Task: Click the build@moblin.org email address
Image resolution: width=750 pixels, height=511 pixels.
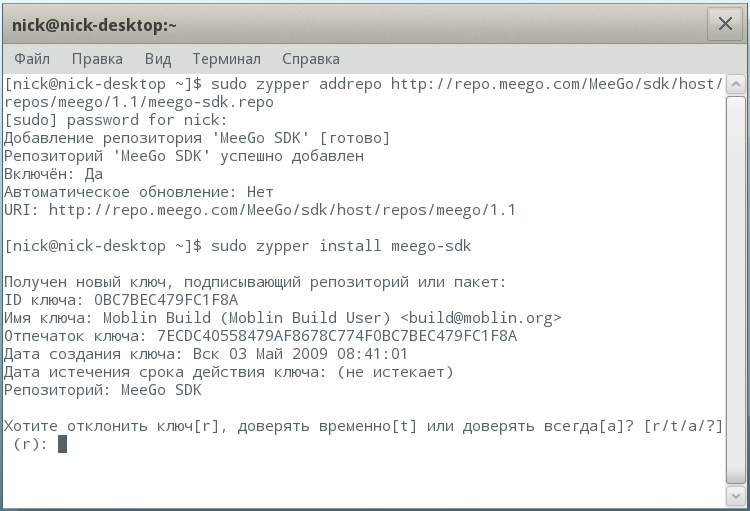Action: pyautogui.click(x=481, y=318)
